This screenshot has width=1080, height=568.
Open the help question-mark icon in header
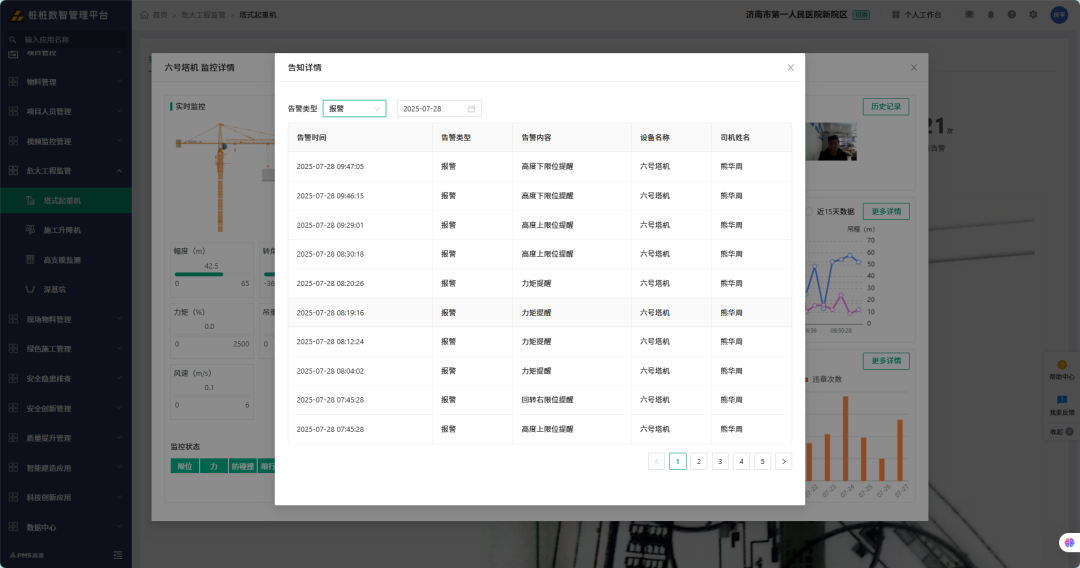(1012, 14)
